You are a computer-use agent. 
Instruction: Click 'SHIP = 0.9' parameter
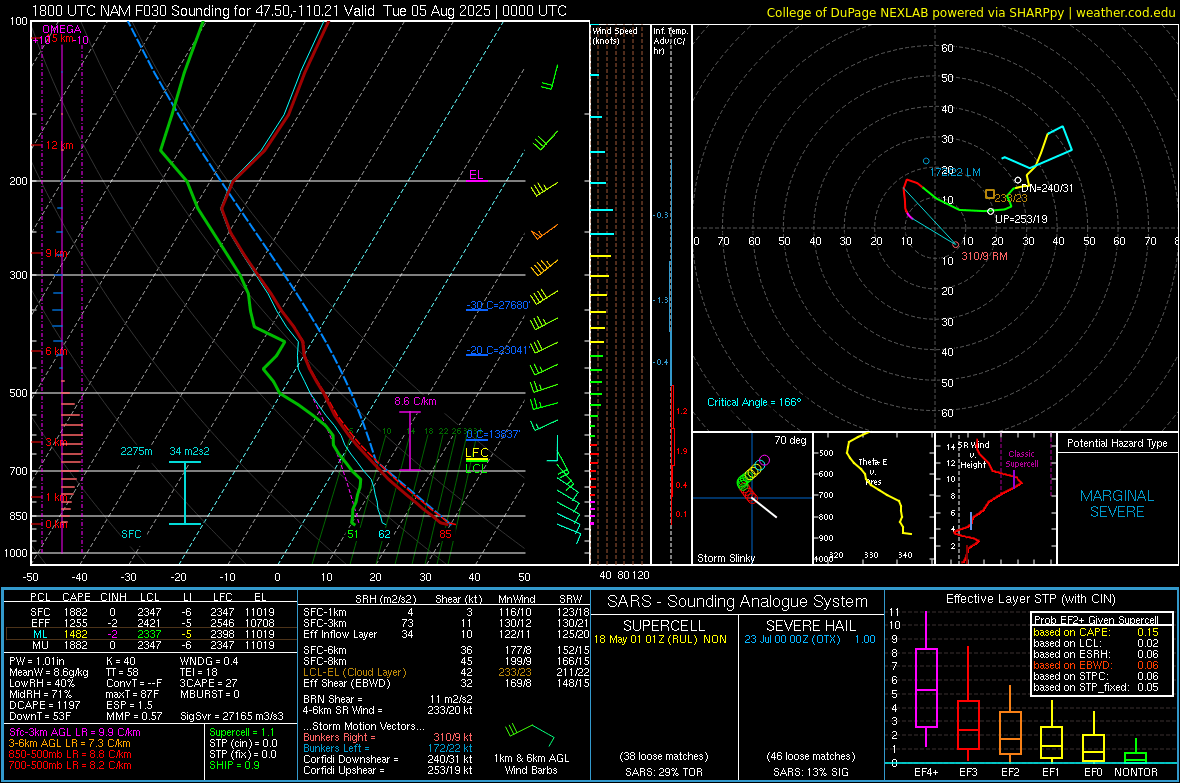point(234,765)
